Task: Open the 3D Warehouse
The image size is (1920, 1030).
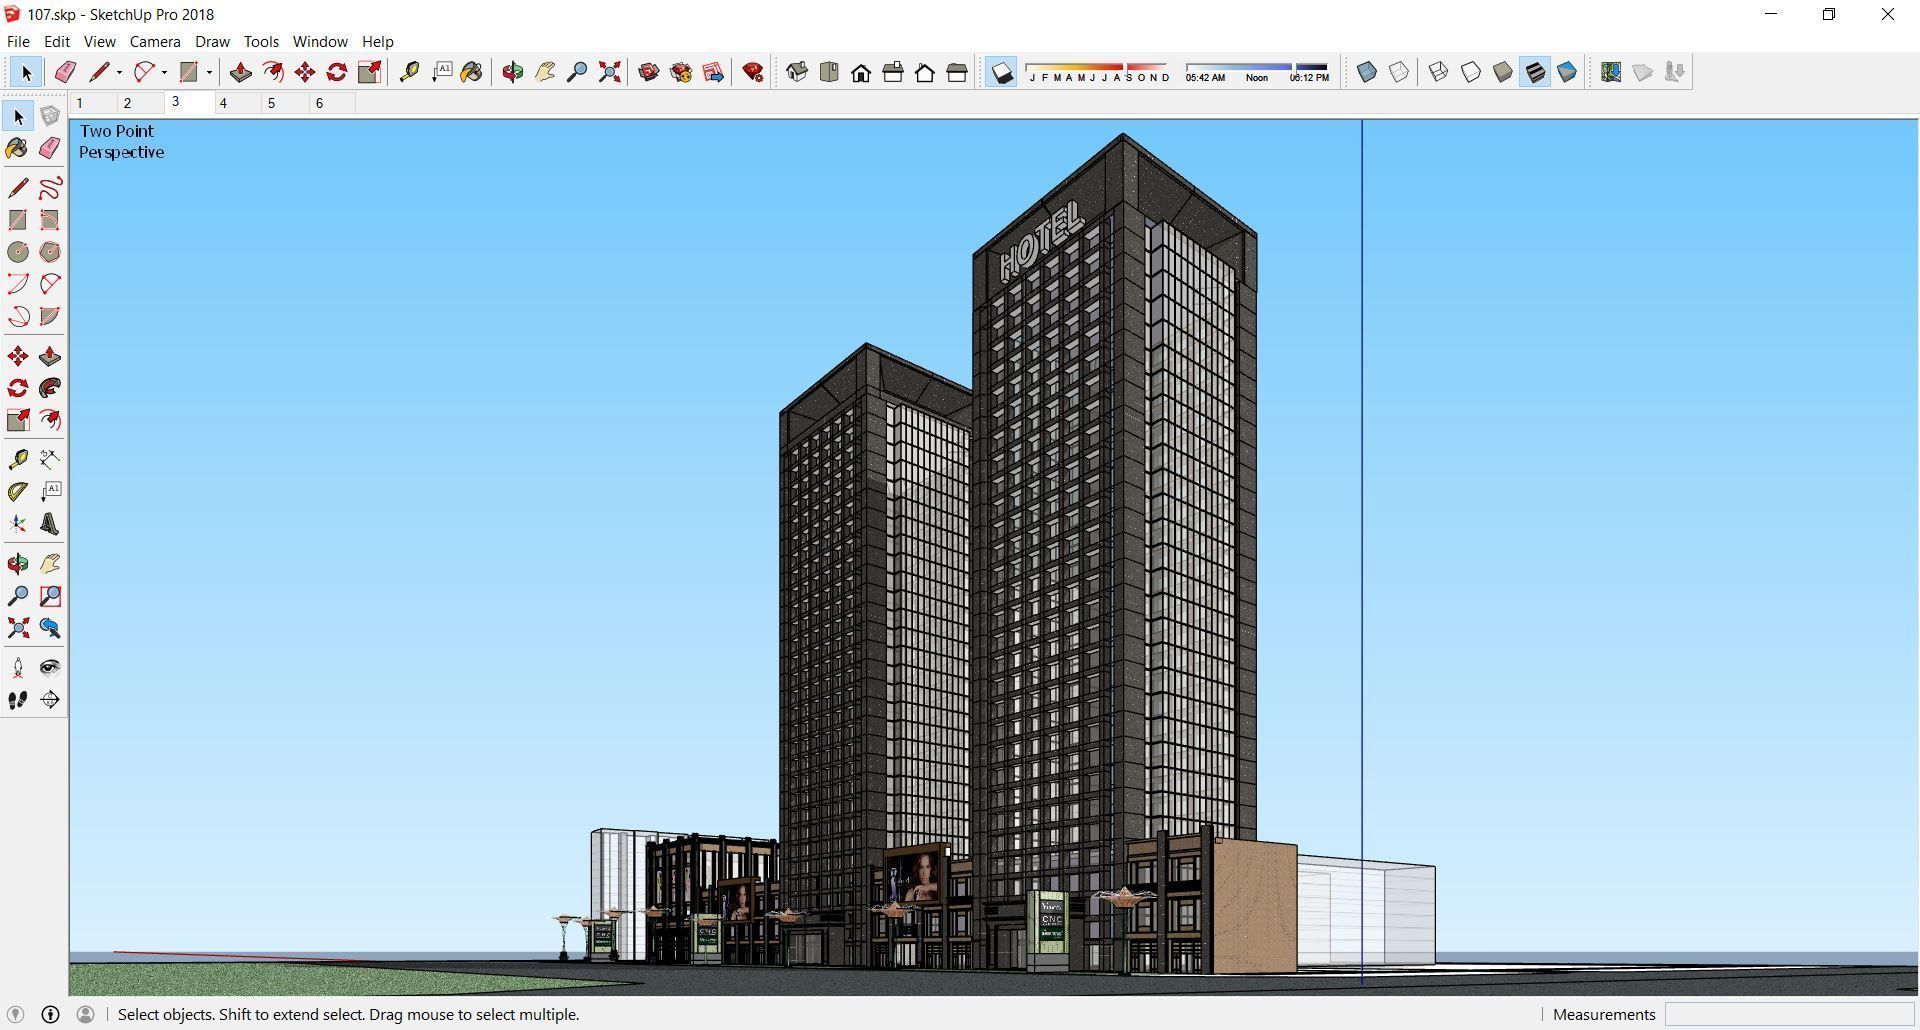Action: click(x=649, y=72)
